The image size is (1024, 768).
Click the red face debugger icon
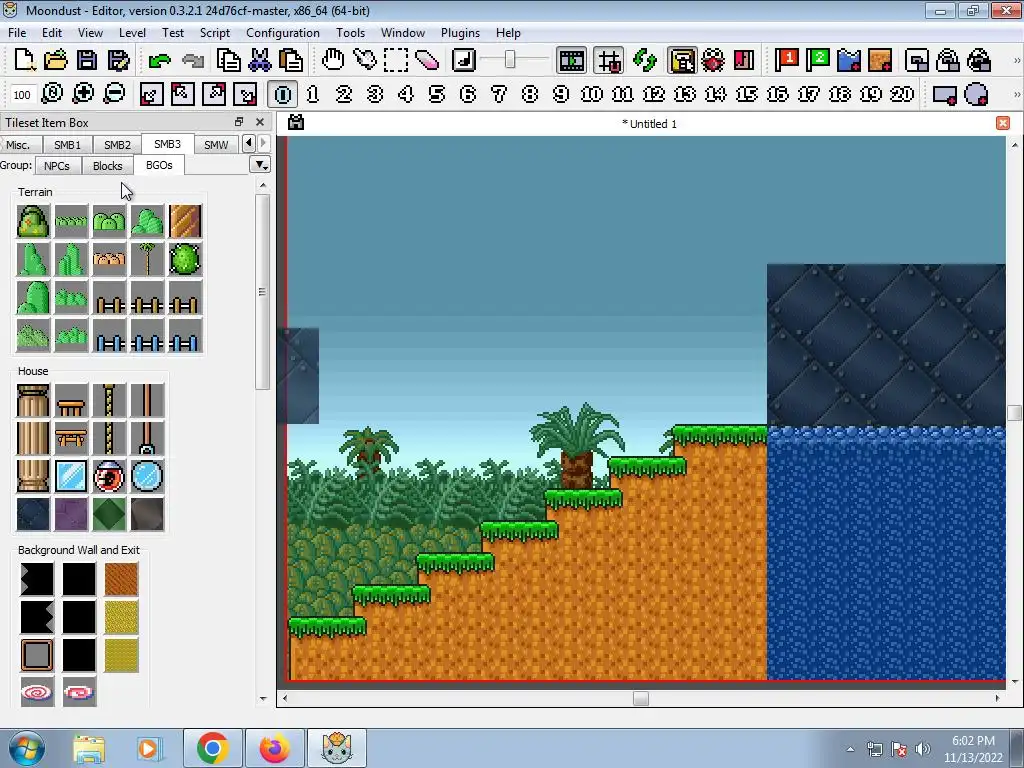713,60
